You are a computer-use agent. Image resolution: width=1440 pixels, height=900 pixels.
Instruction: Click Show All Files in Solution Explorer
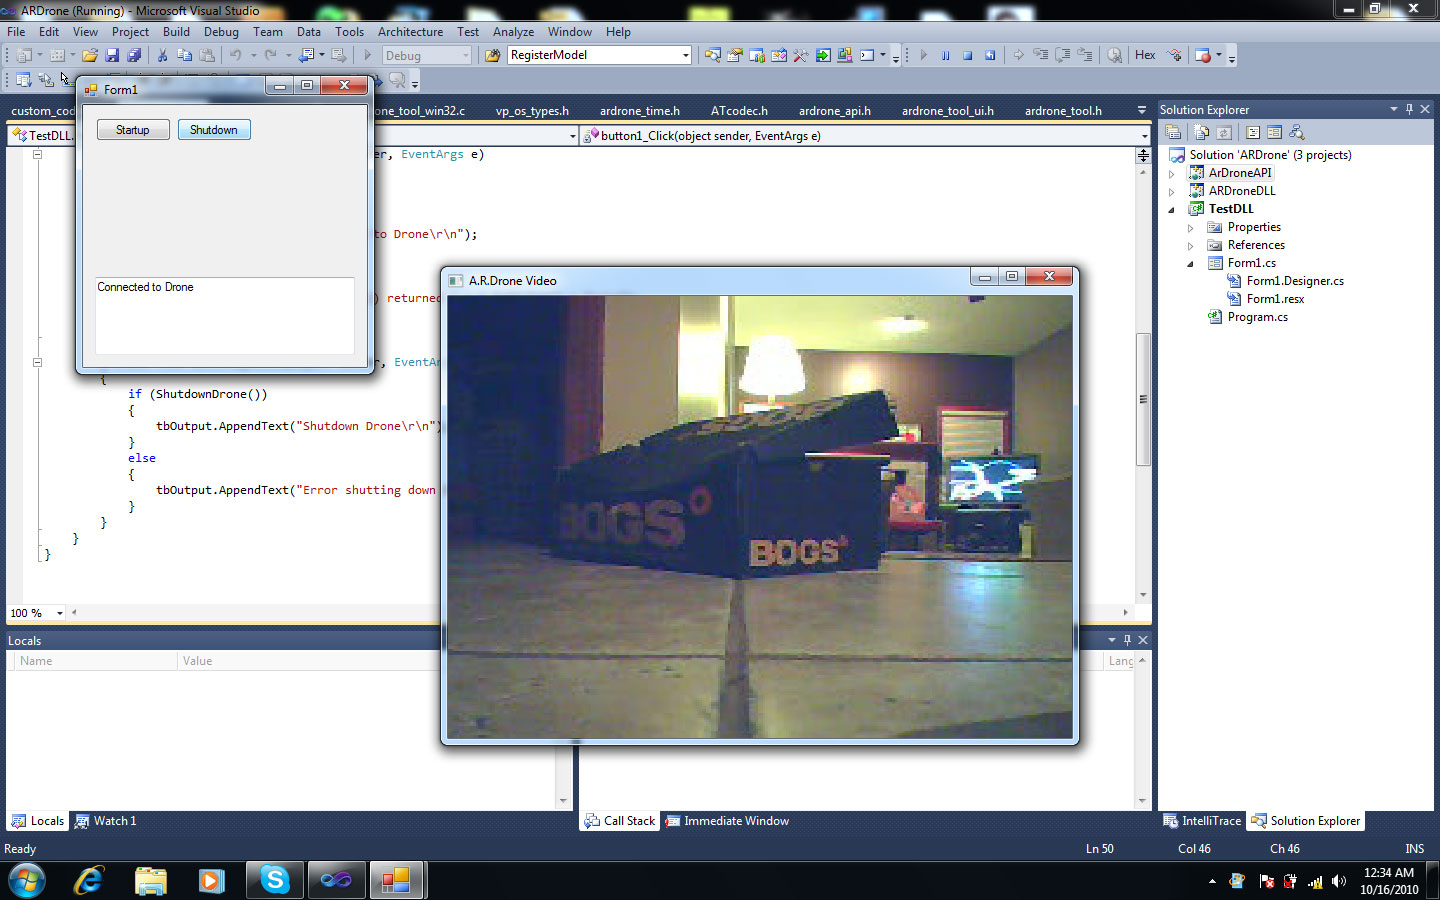(1201, 132)
